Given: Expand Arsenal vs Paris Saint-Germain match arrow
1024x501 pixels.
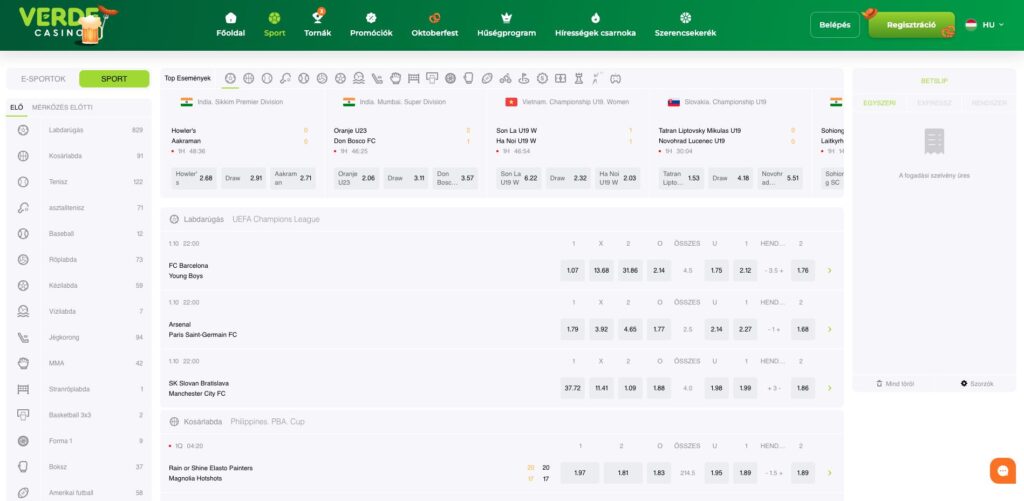Looking at the screenshot, I should 829,329.
